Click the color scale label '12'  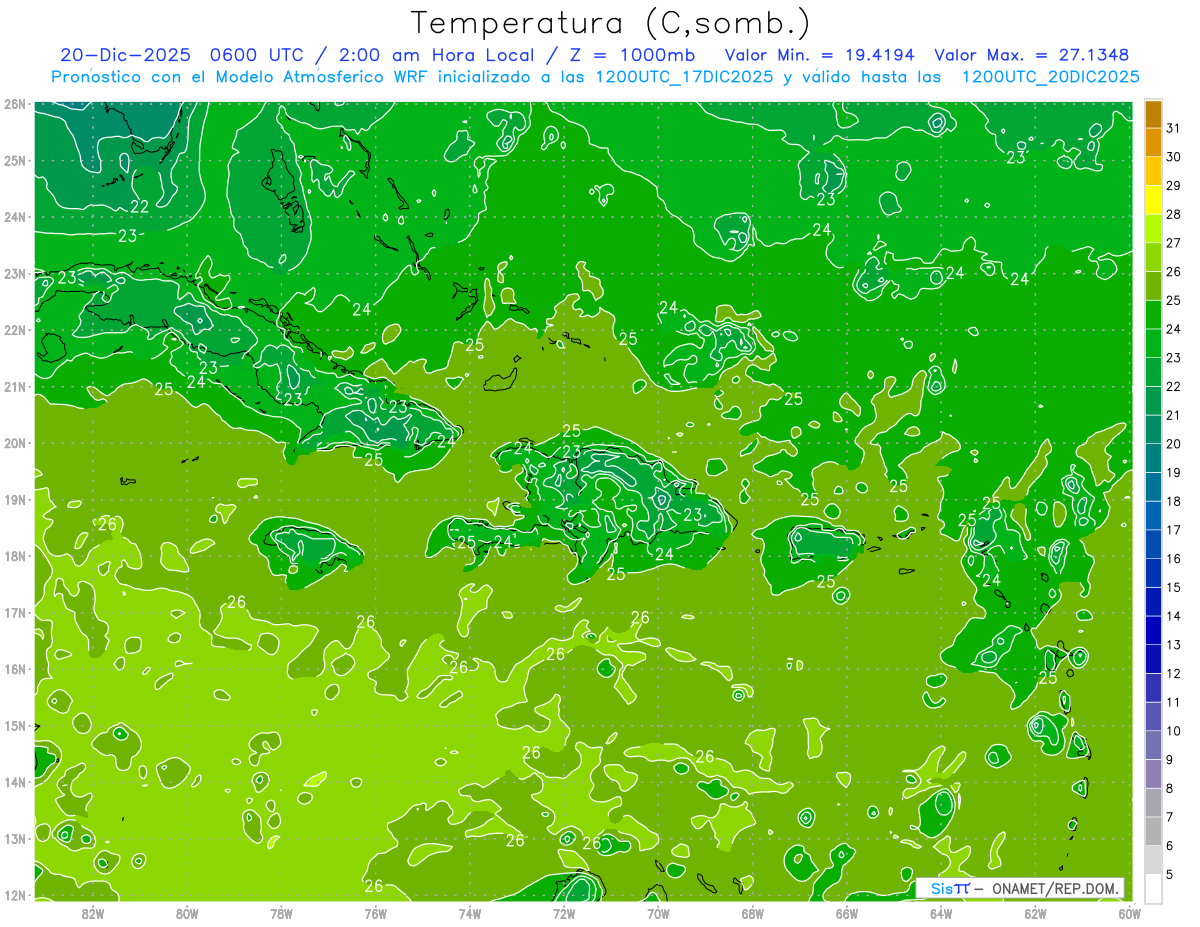click(1173, 673)
